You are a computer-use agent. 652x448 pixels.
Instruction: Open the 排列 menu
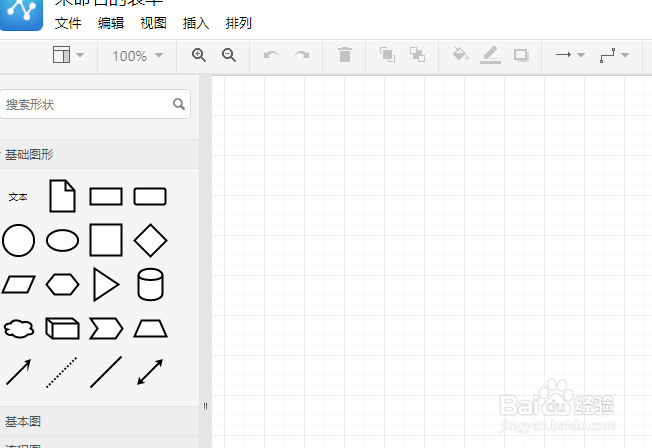point(239,23)
